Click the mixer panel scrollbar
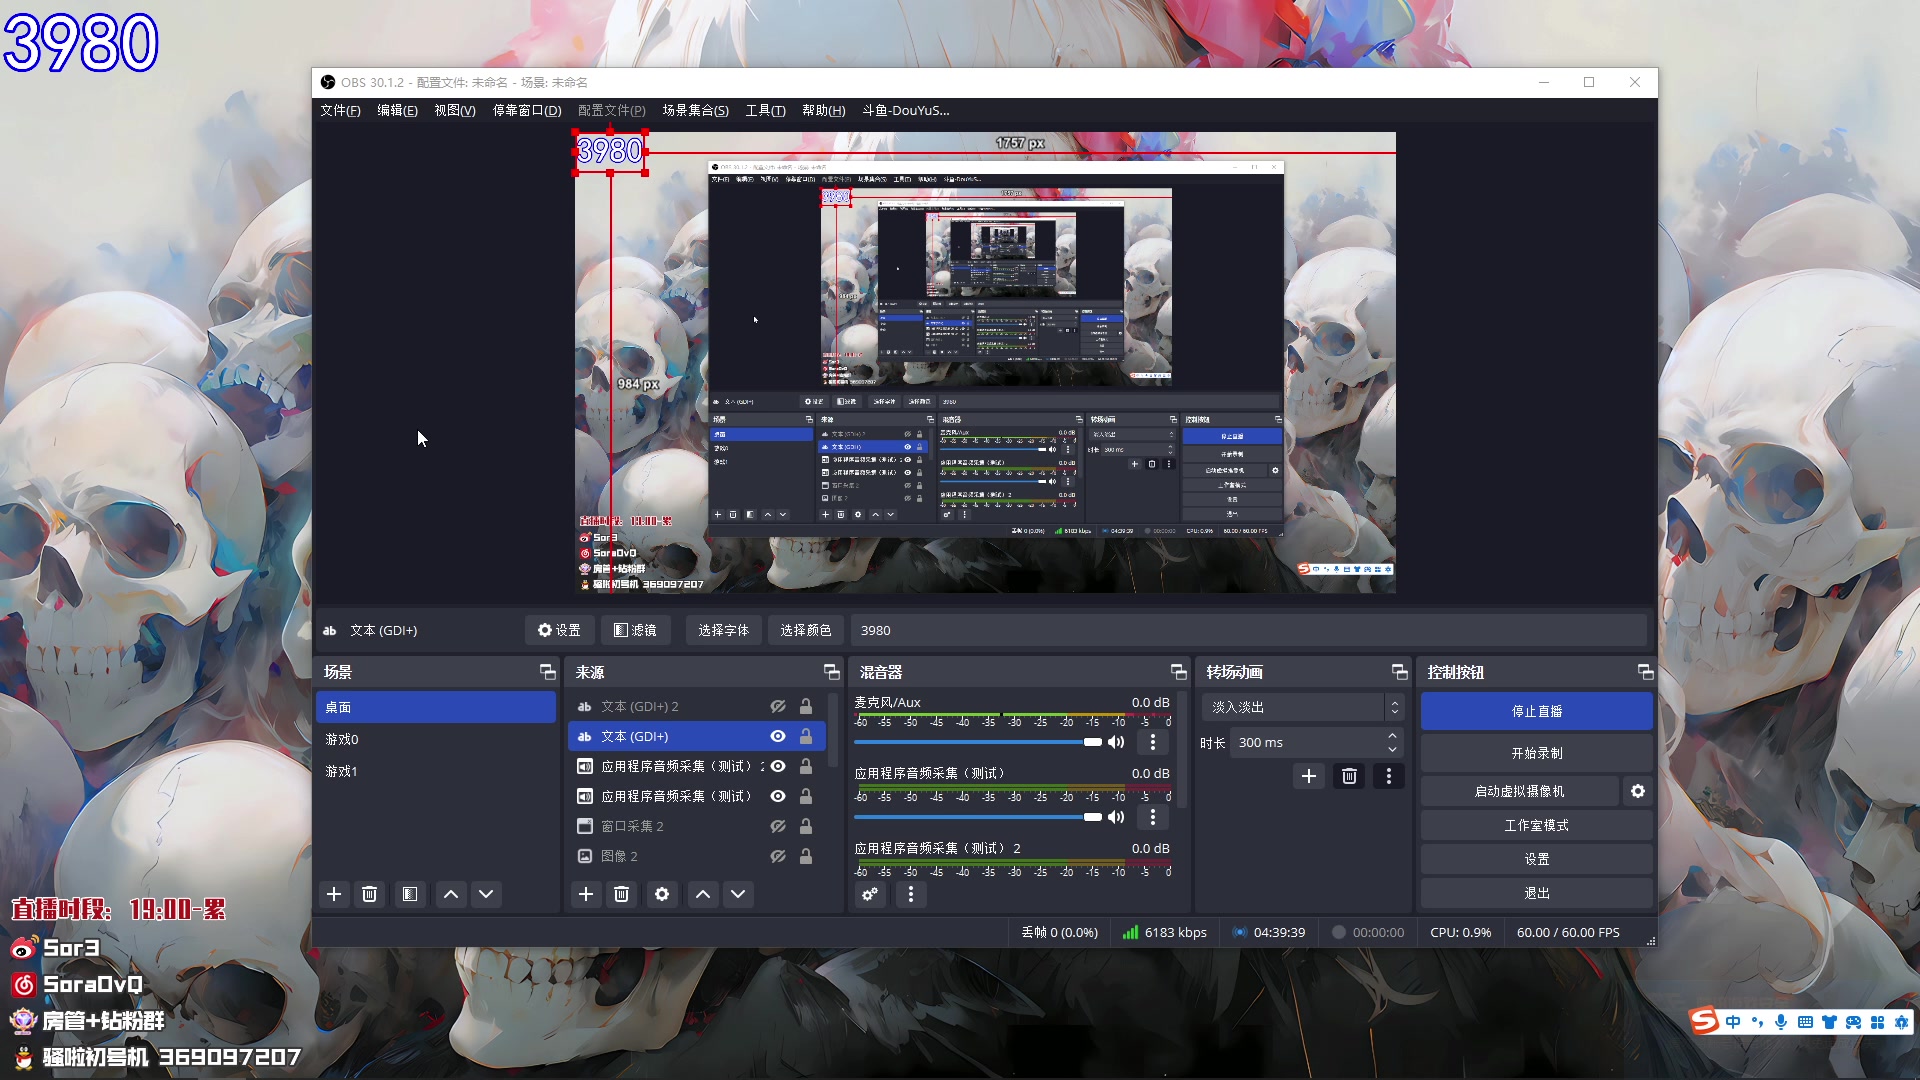 coord(1182,750)
